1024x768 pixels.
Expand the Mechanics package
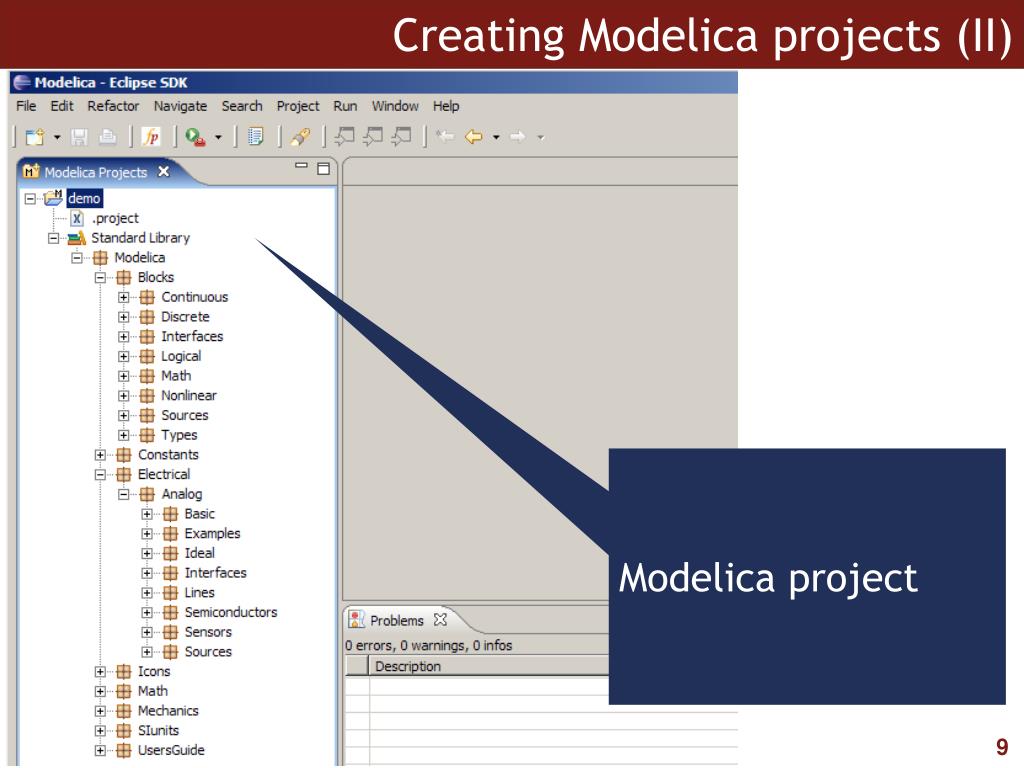click(101, 711)
